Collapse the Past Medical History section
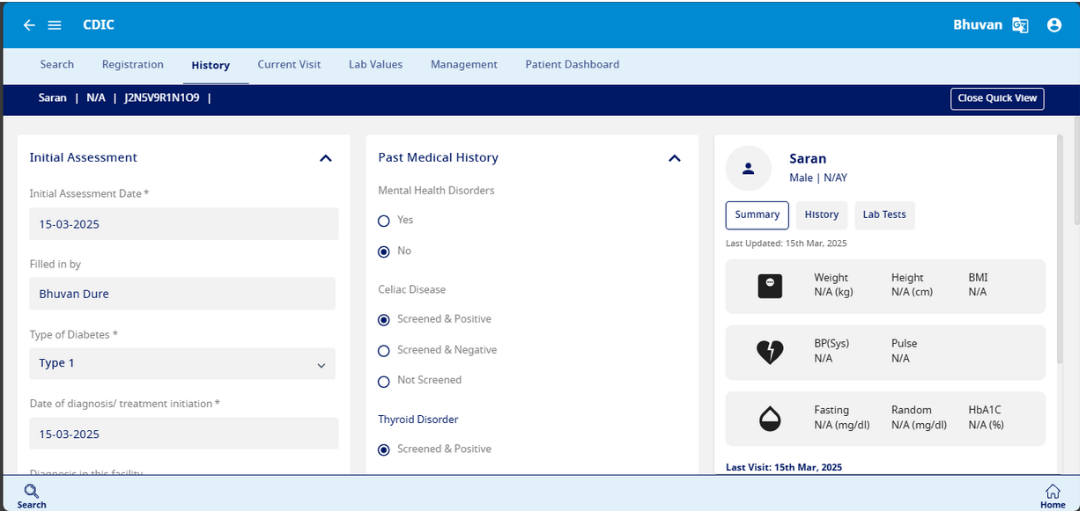The image size is (1080, 515). click(x=674, y=158)
